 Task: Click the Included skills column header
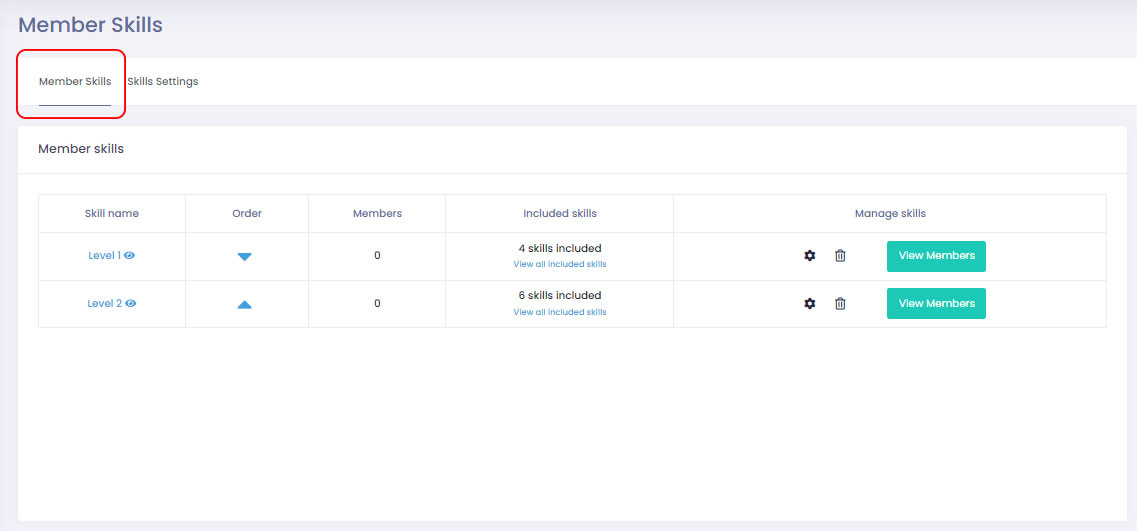(x=560, y=214)
